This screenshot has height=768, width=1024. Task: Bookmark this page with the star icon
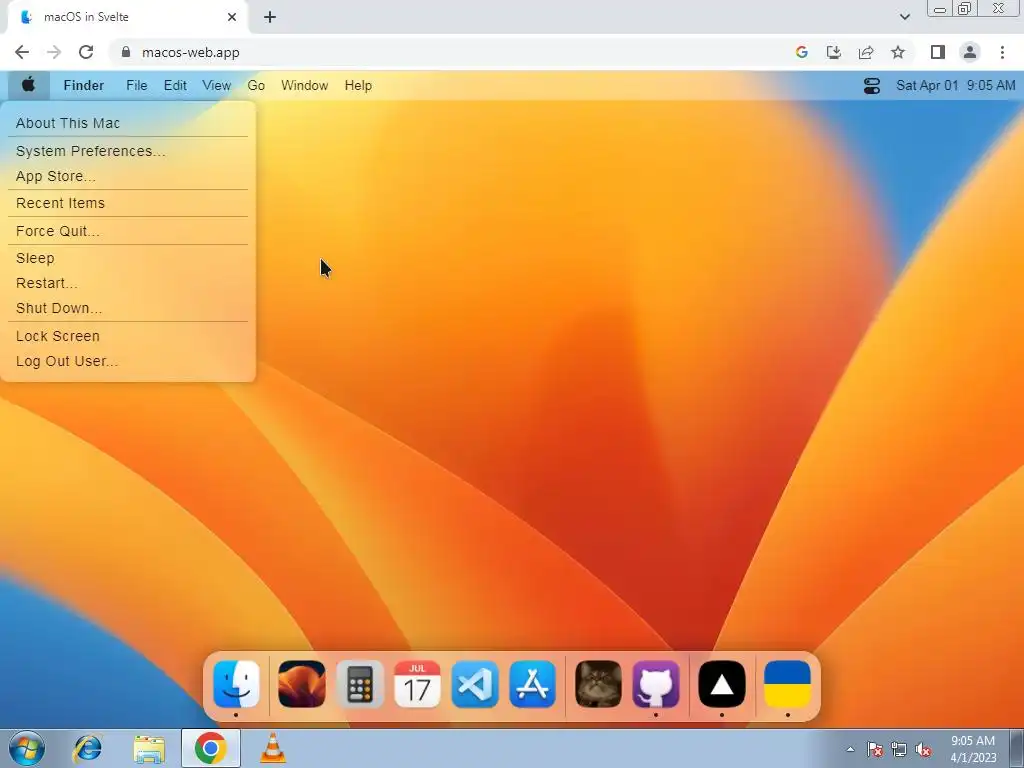898,52
